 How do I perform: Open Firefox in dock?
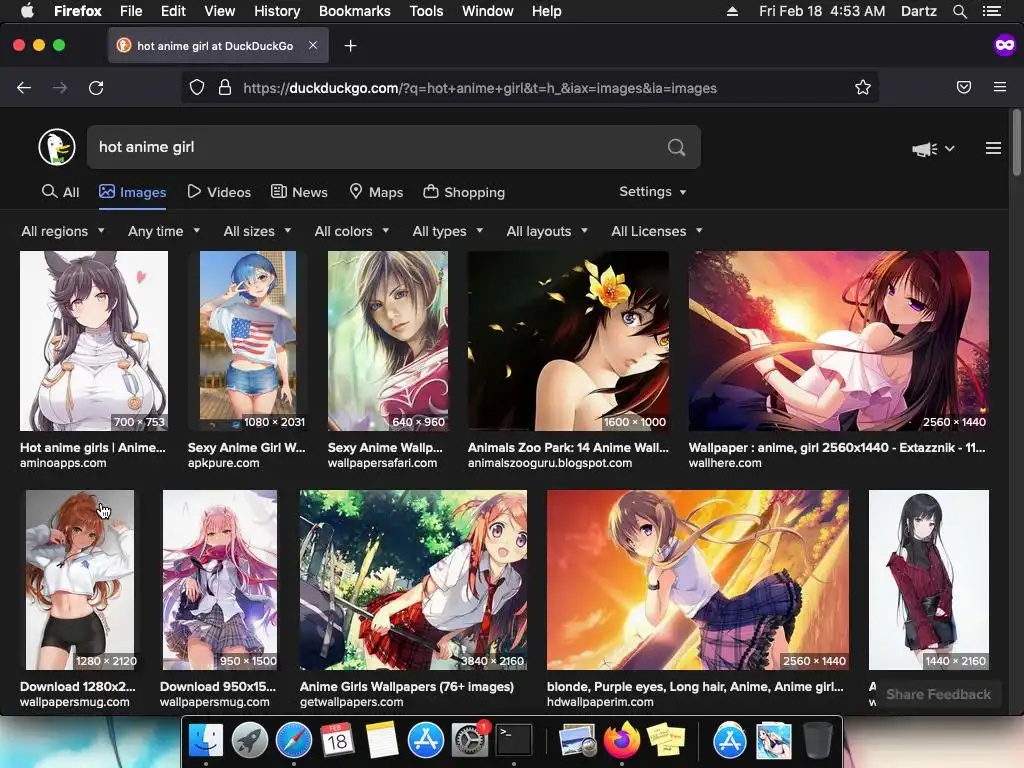click(622, 741)
